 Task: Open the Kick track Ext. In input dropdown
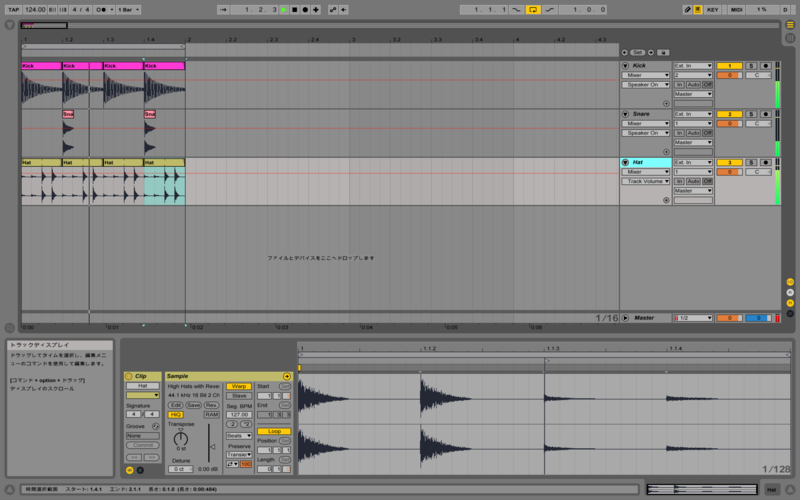(693, 66)
